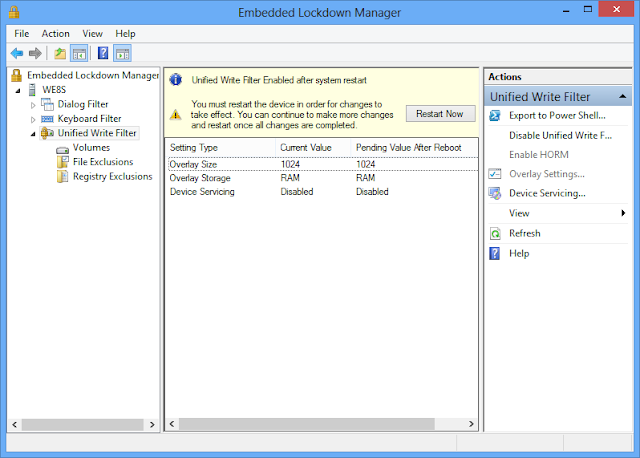Click the File Exclusions folder icon
Image resolution: width=640 pixels, height=458 pixels.
(62, 162)
